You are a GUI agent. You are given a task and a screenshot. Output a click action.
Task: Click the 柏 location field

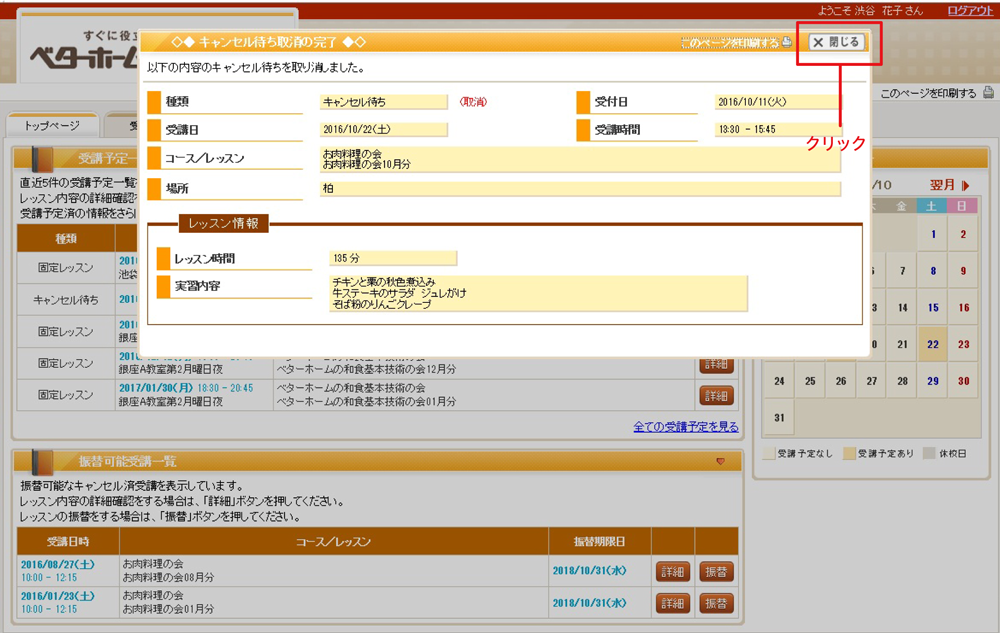click(x=580, y=189)
